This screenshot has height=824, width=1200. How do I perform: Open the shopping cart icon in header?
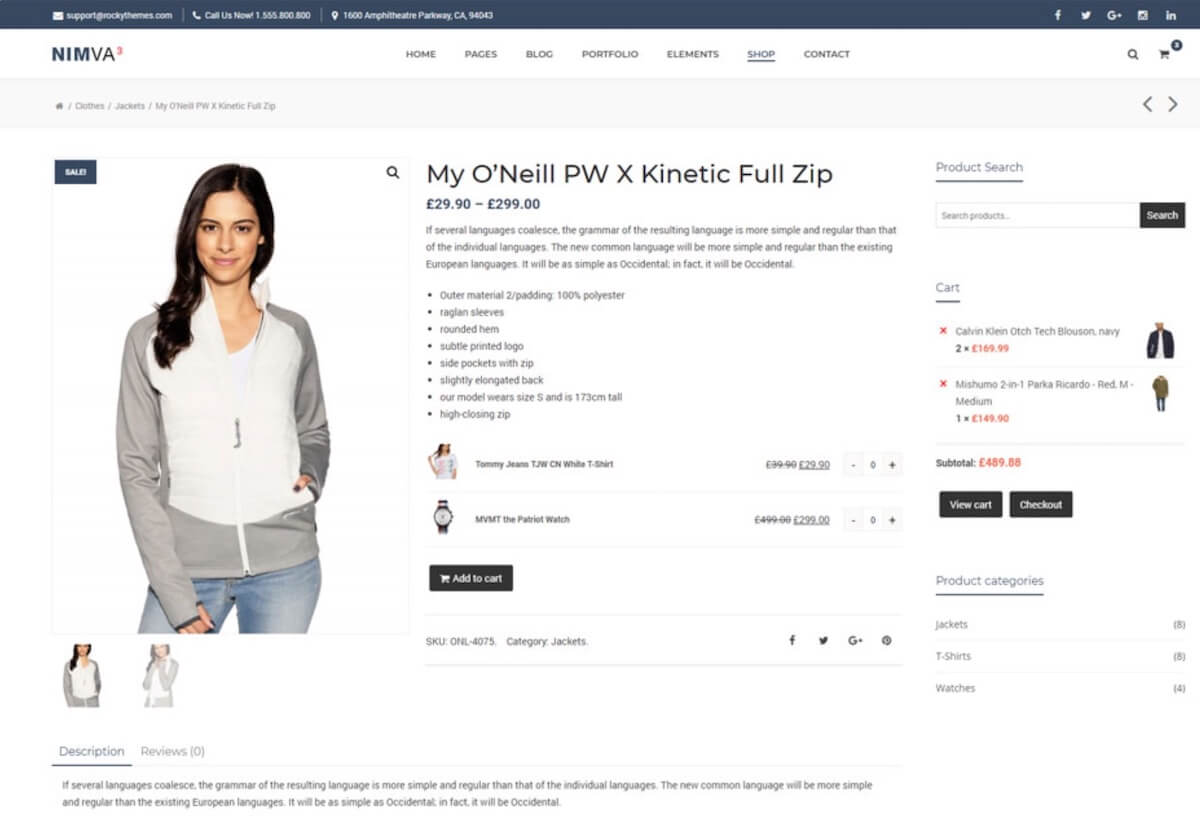click(x=1164, y=53)
